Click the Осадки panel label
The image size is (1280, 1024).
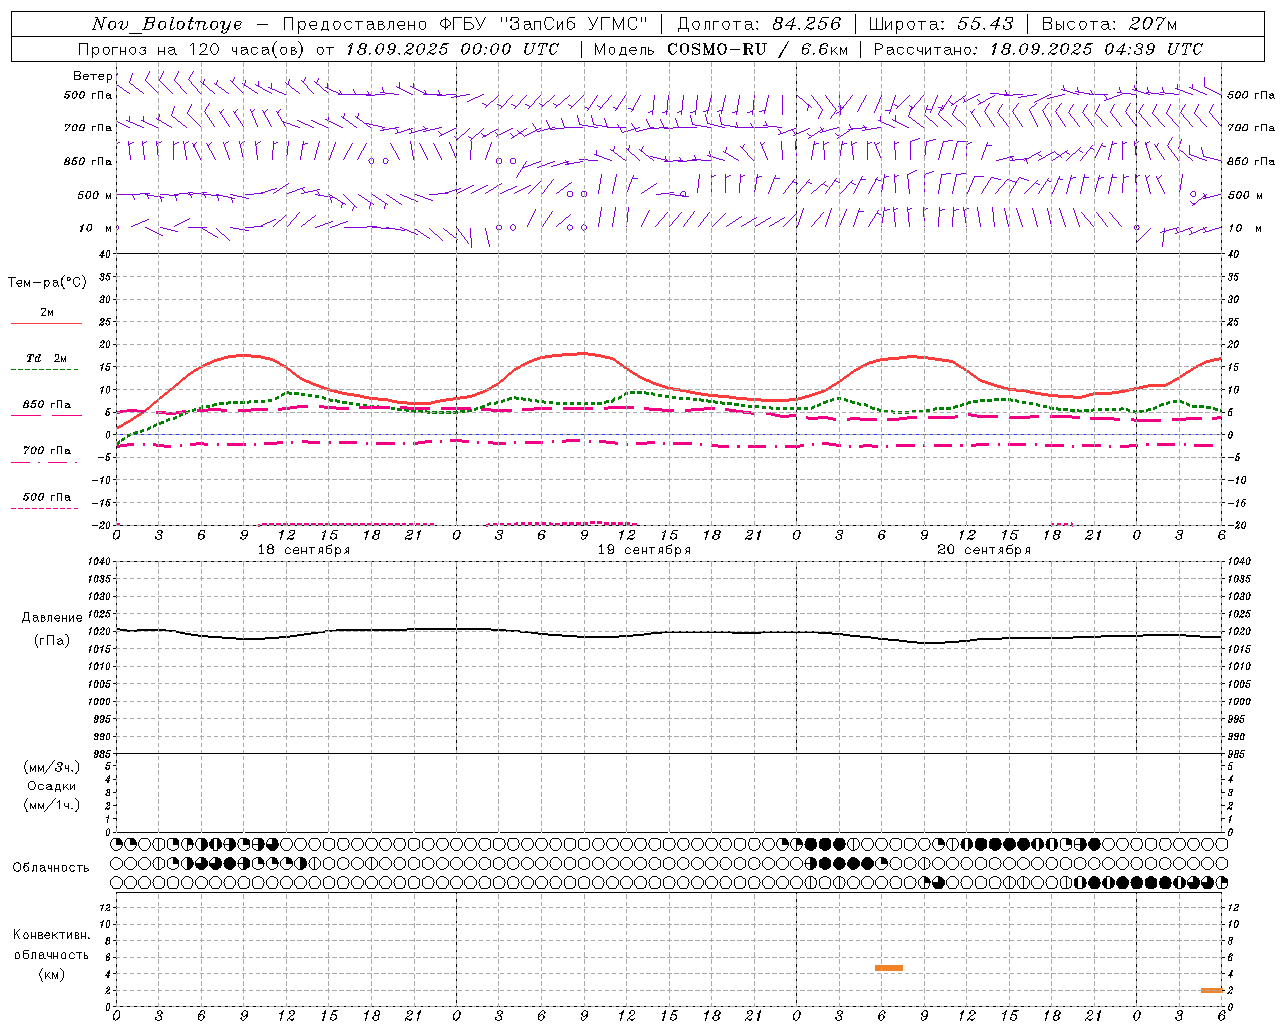coord(51,786)
